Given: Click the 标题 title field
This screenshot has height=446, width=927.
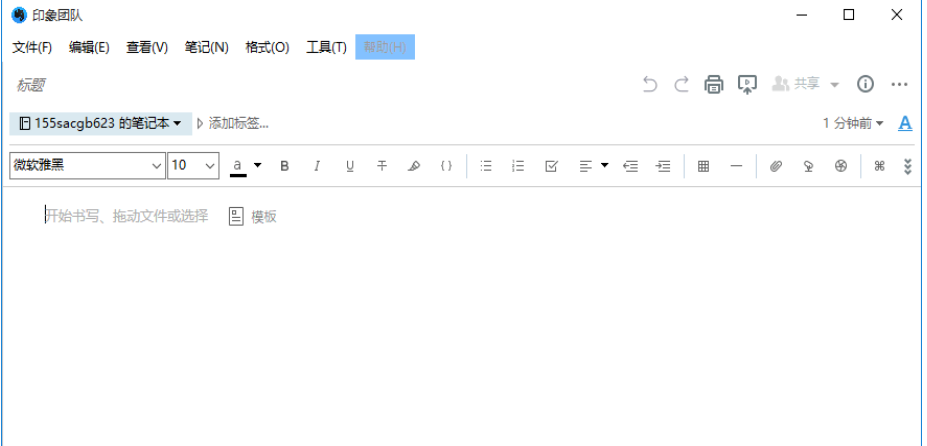Looking at the screenshot, I should [x=30, y=85].
